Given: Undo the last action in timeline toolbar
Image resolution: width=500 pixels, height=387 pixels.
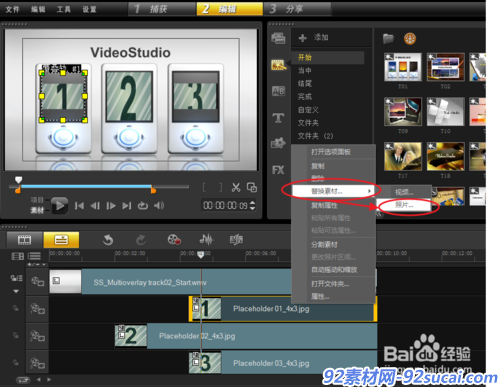Looking at the screenshot, I should (x=108, y=239).
